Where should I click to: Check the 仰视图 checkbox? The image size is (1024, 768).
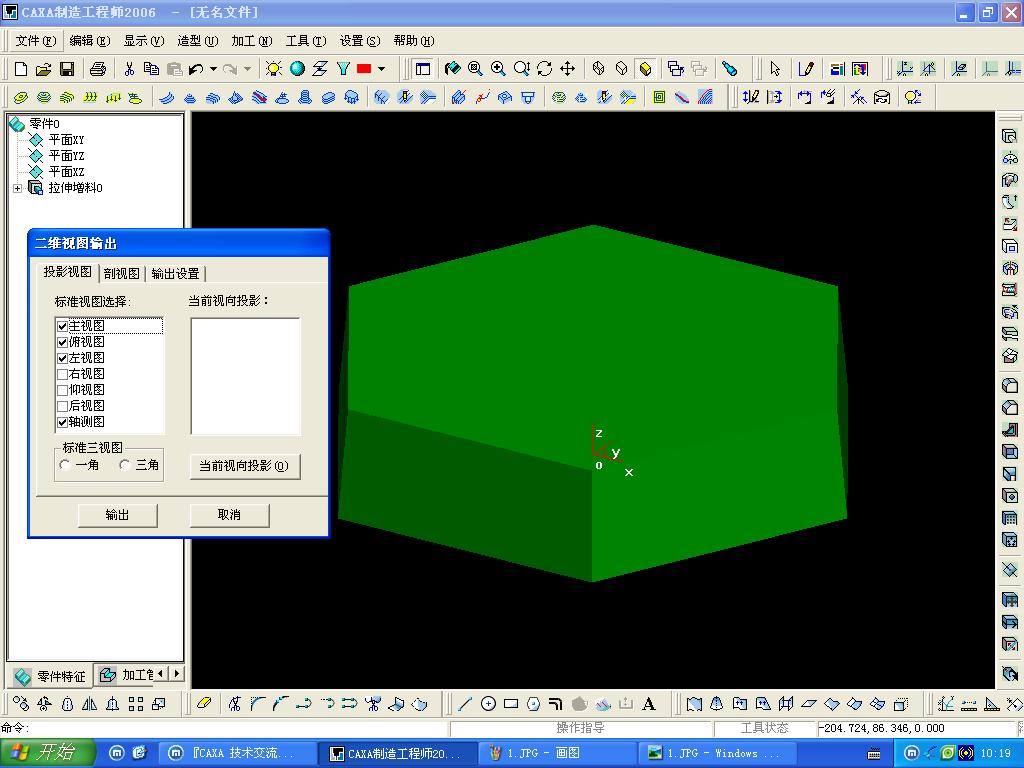pyautogui.click(x=63, y=390)
